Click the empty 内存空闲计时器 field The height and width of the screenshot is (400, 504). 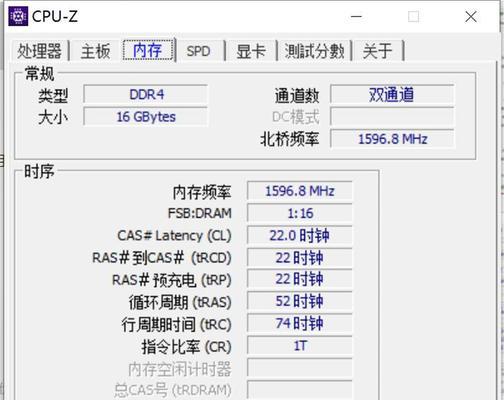[x=299, y=368]
